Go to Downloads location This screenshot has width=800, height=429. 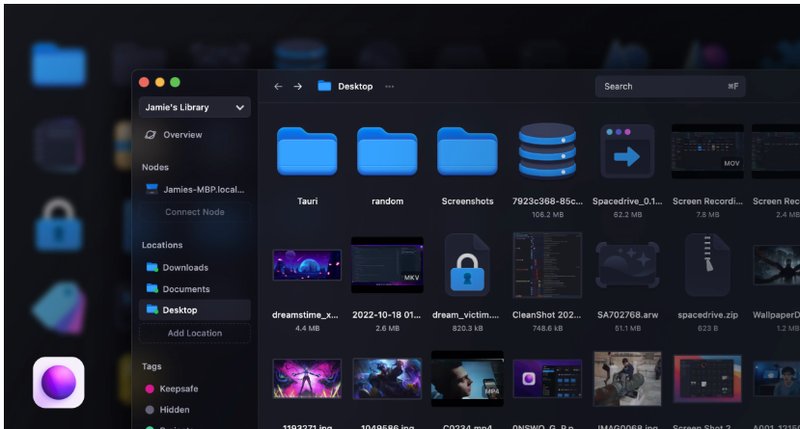185,268
